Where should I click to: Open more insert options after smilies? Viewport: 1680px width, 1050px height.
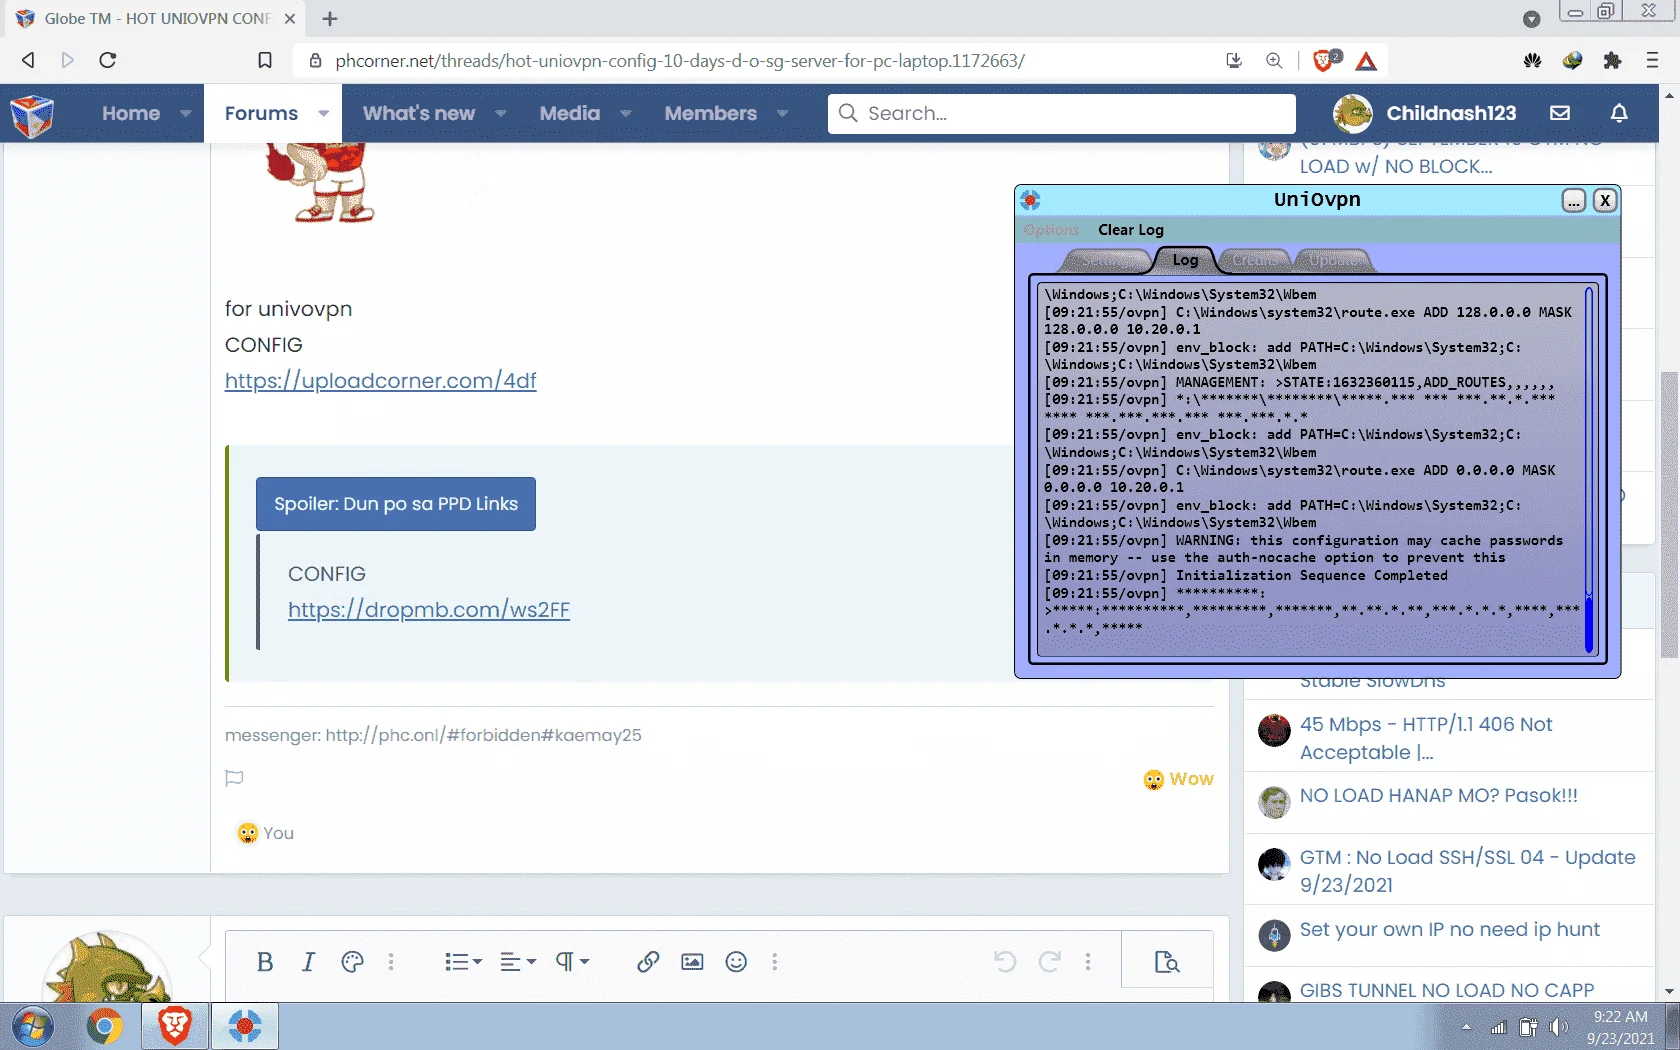(775, 962)
